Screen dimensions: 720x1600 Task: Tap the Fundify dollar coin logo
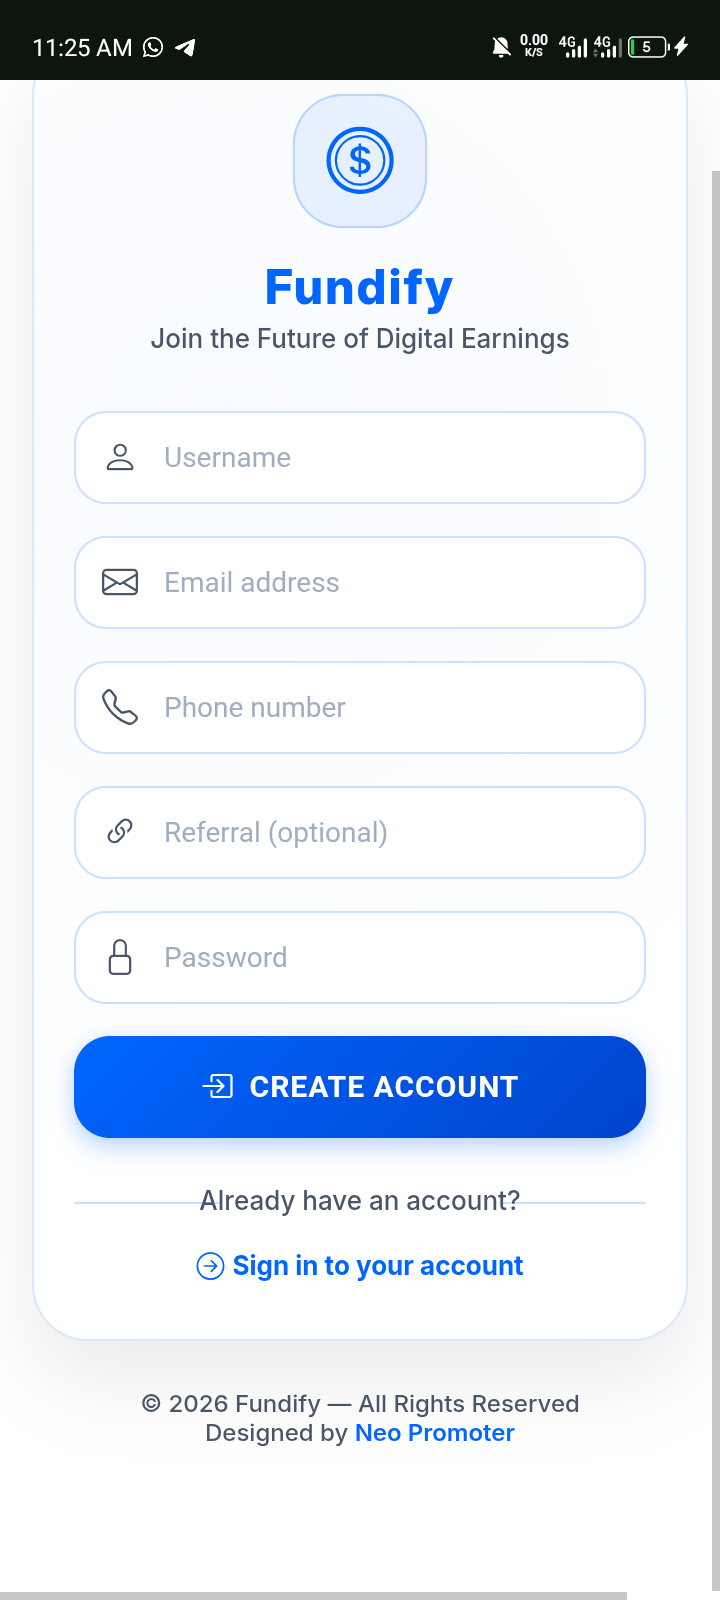click(360, 161)
